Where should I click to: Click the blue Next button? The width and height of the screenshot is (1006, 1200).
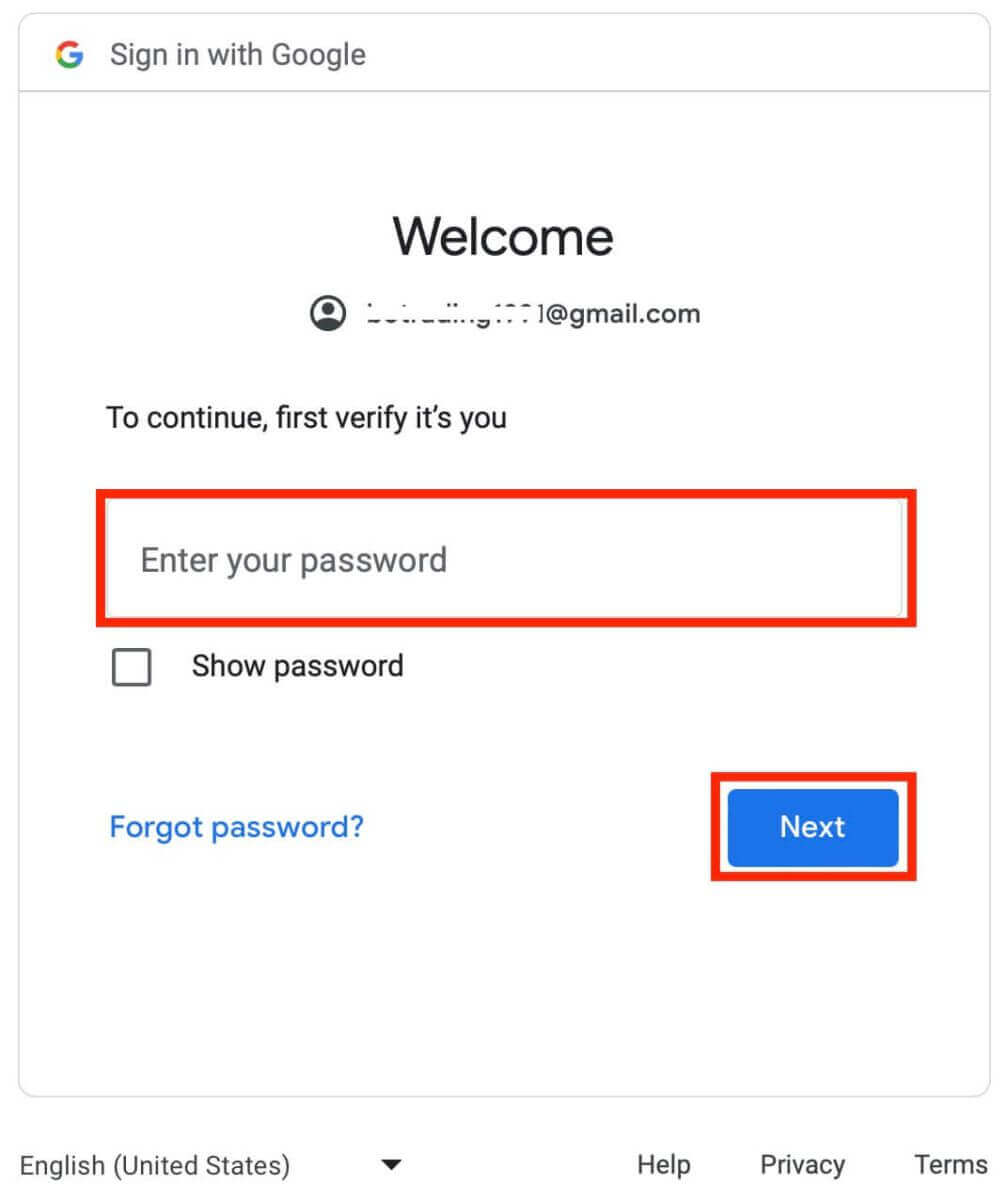(813, 827)
